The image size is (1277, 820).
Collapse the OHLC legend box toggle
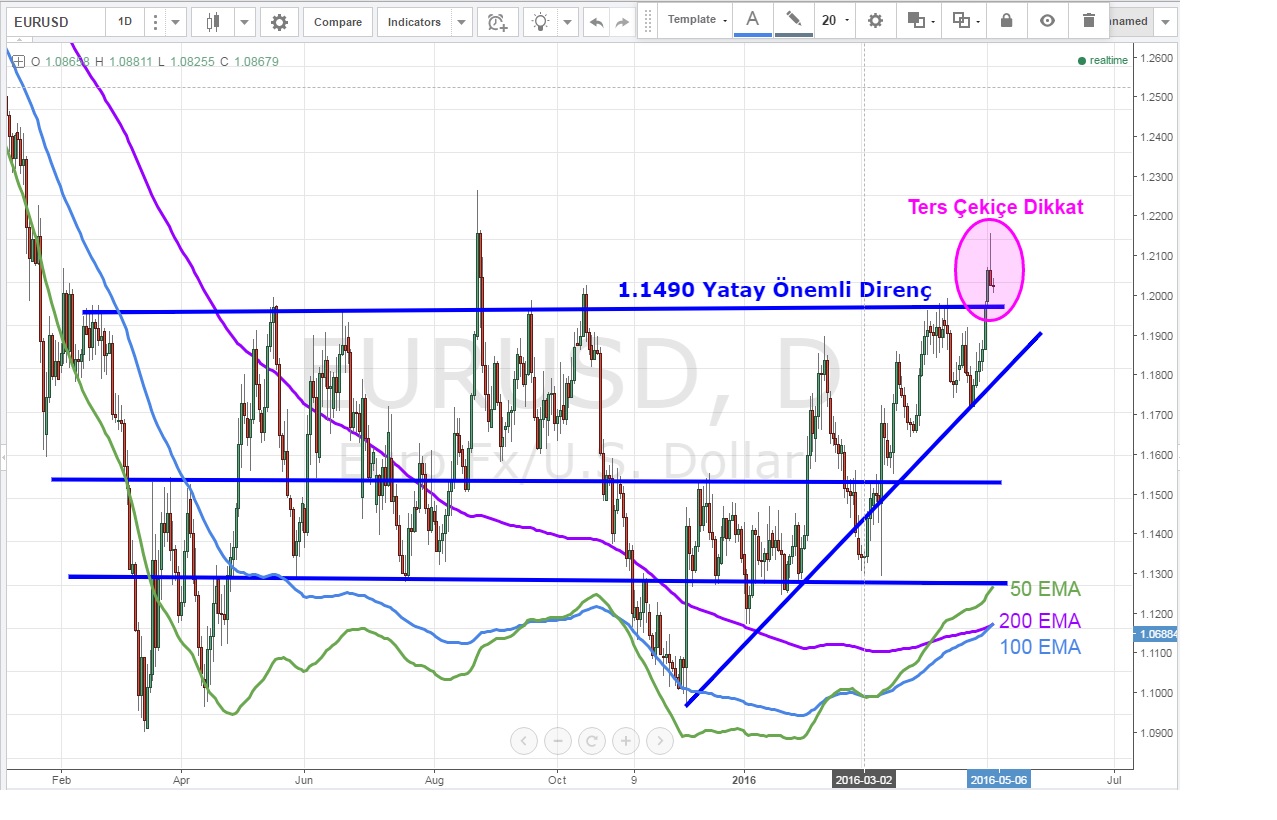pos(18,61)
